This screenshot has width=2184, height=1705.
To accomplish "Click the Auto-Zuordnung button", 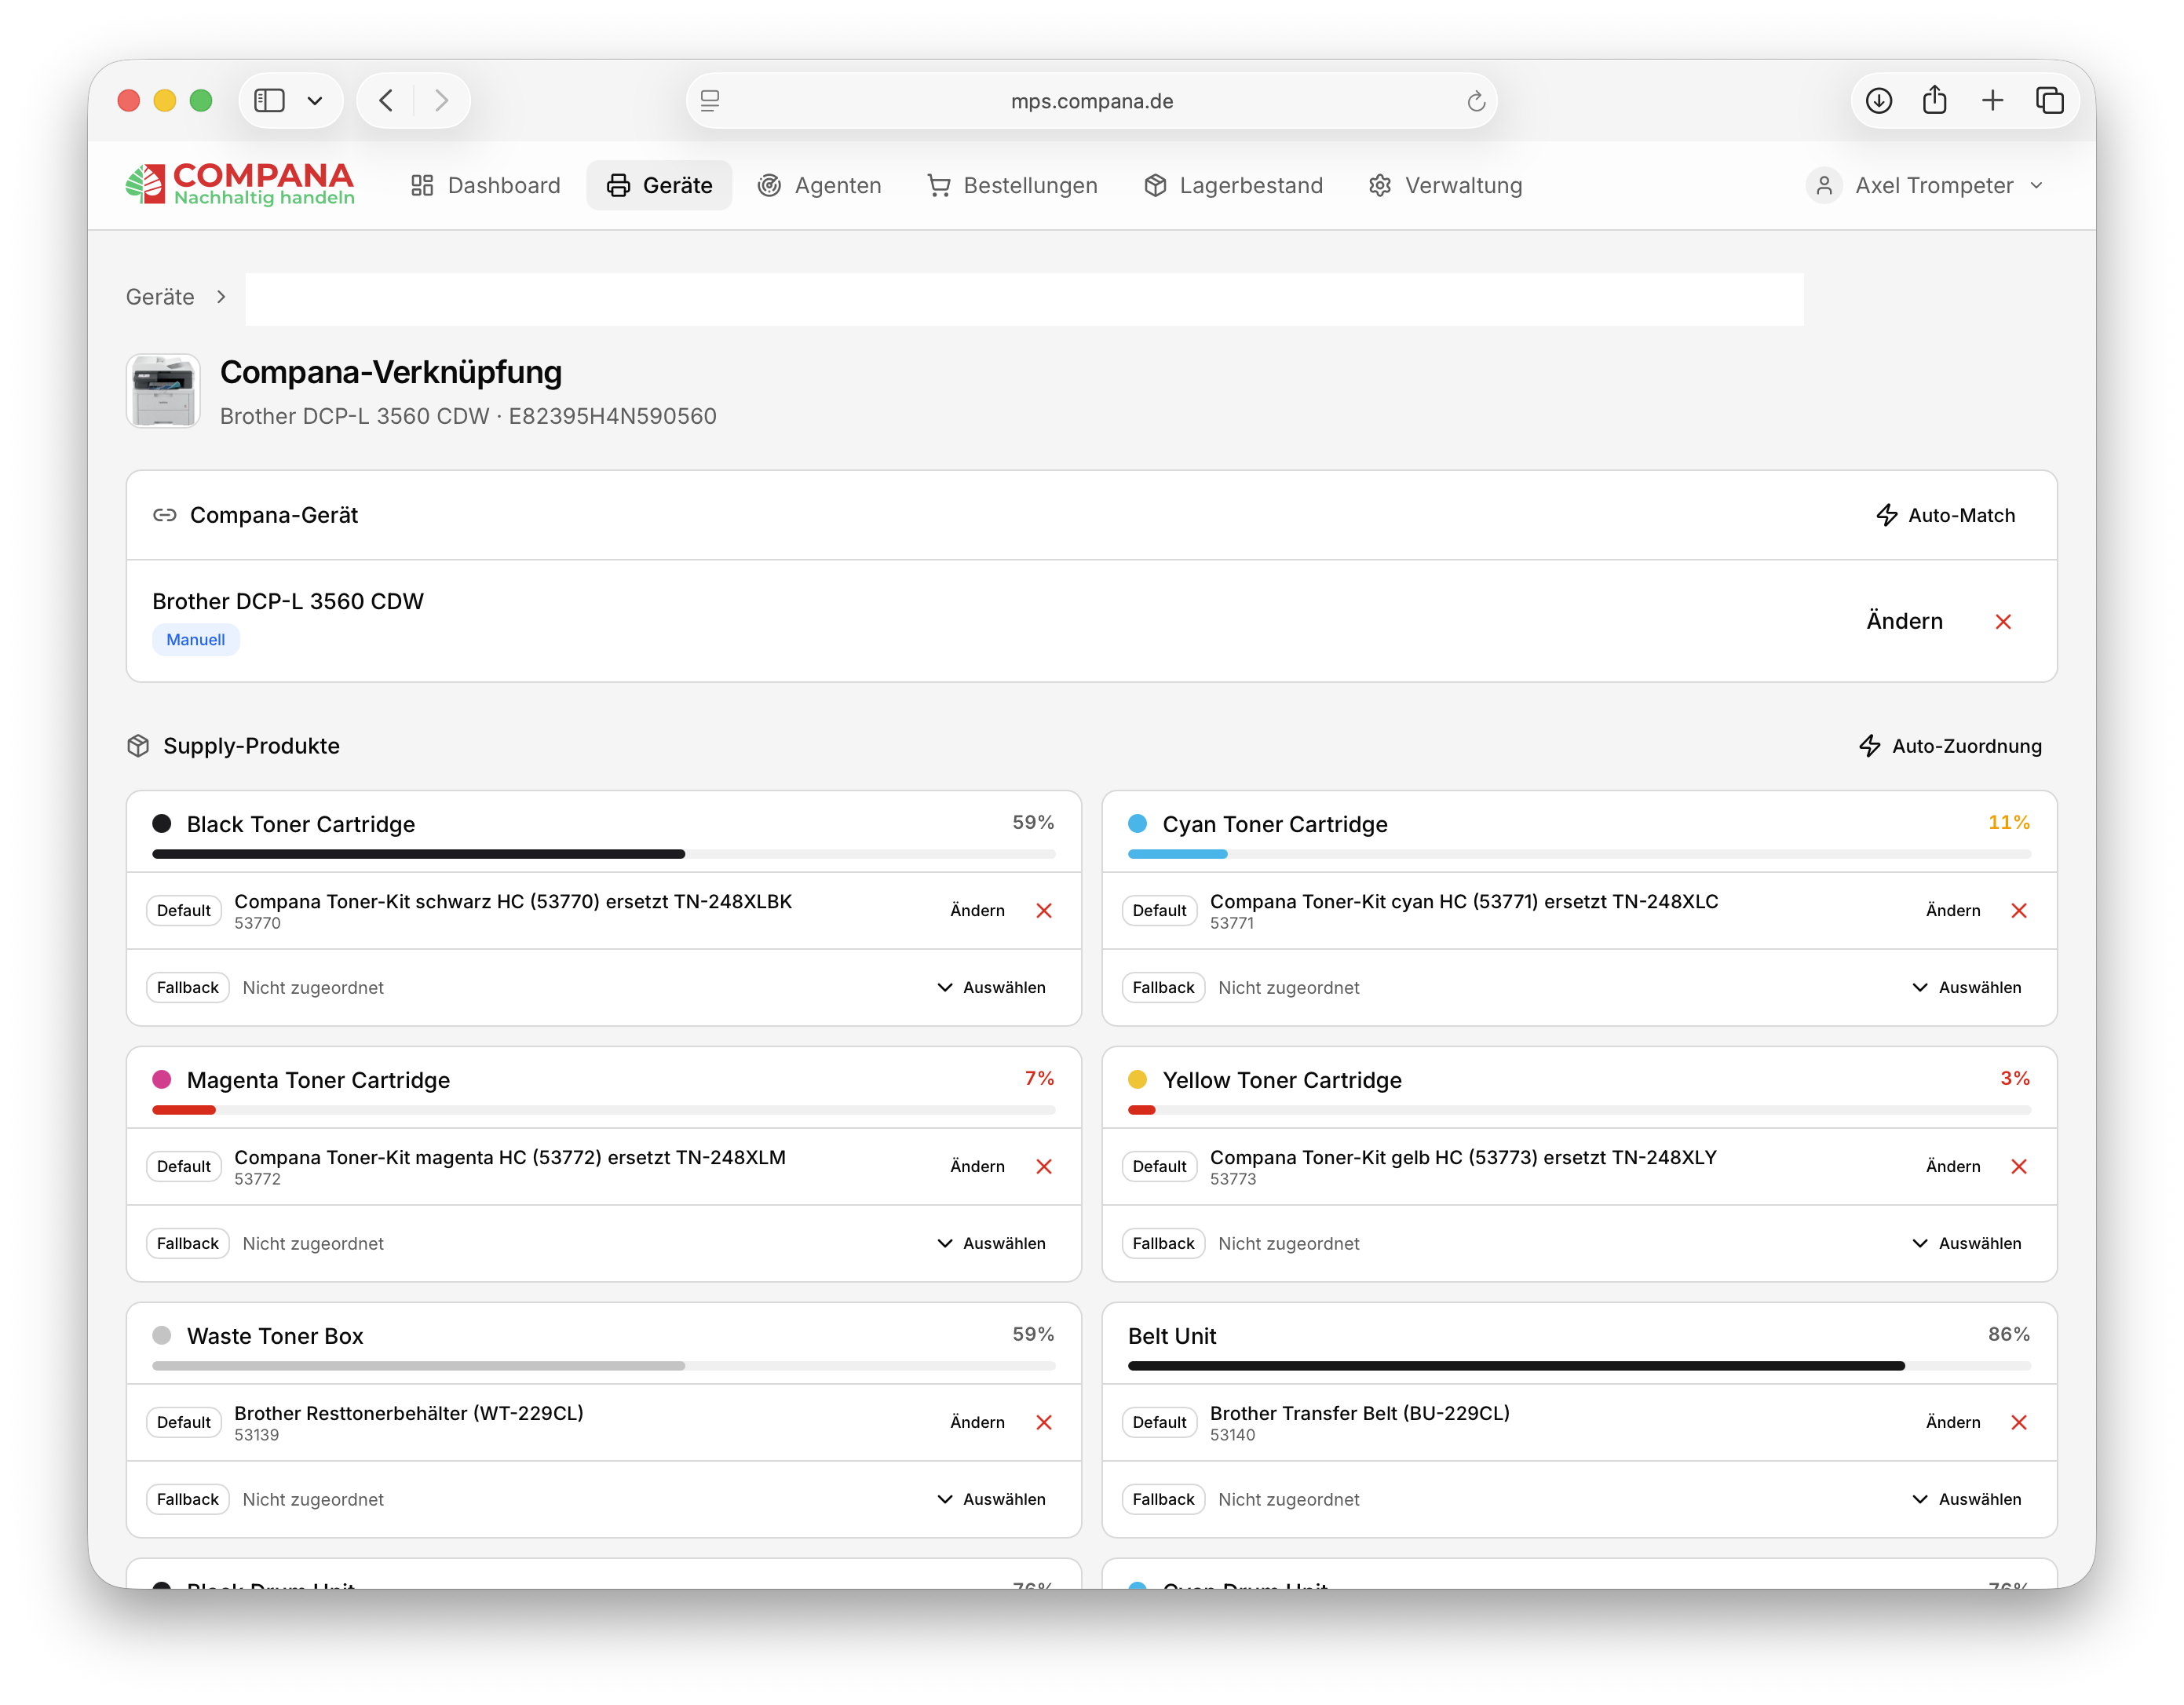I will (1950, 746).
